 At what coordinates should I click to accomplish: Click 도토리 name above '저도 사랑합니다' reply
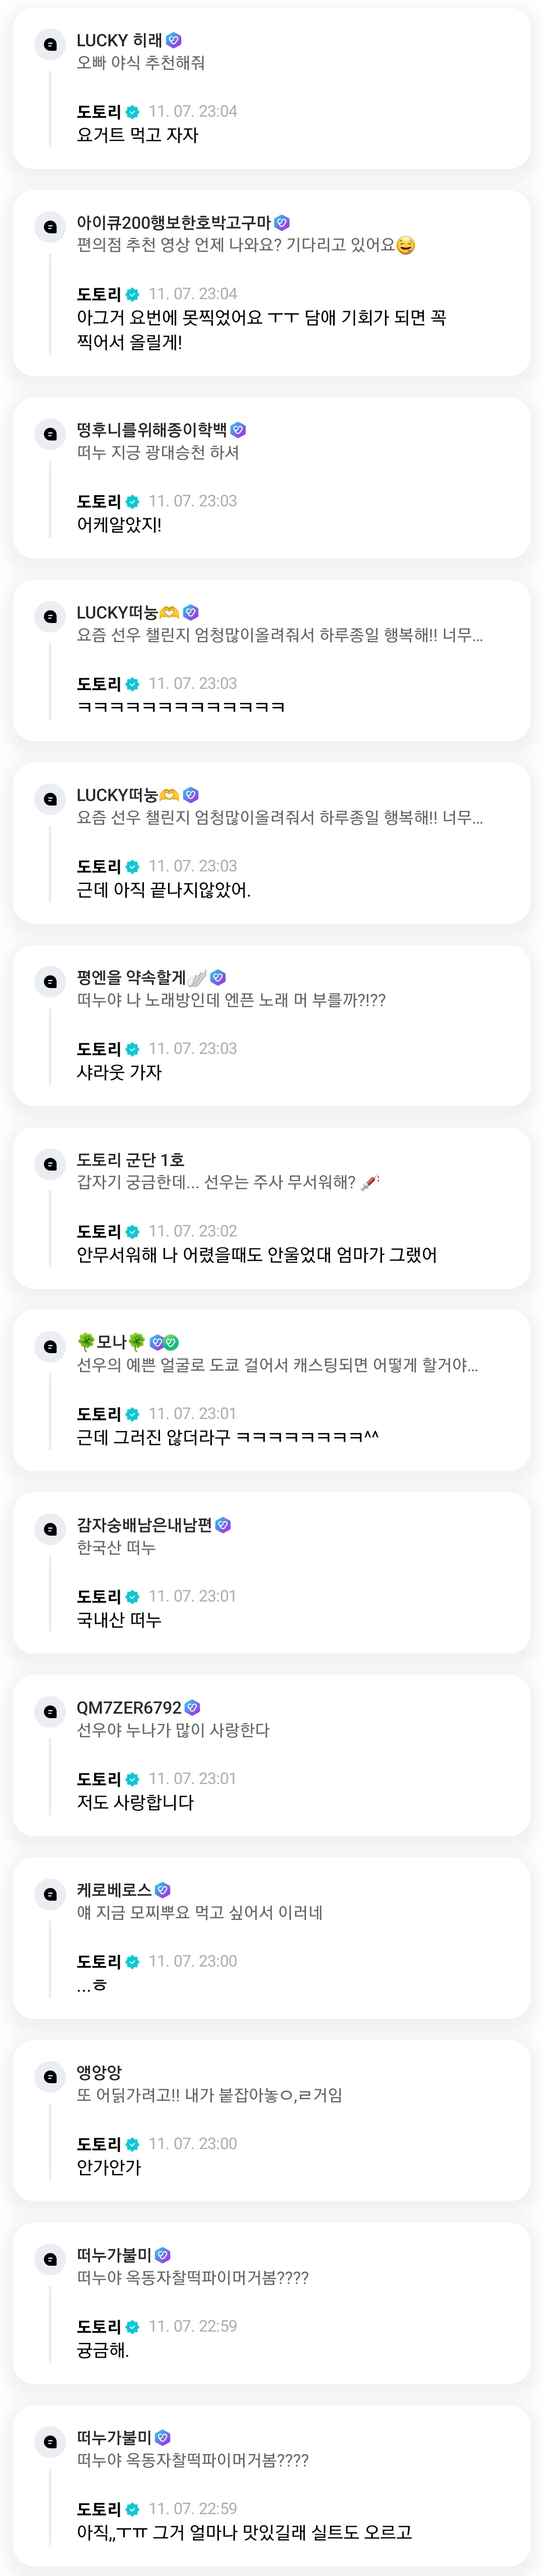click(99, 1778)
